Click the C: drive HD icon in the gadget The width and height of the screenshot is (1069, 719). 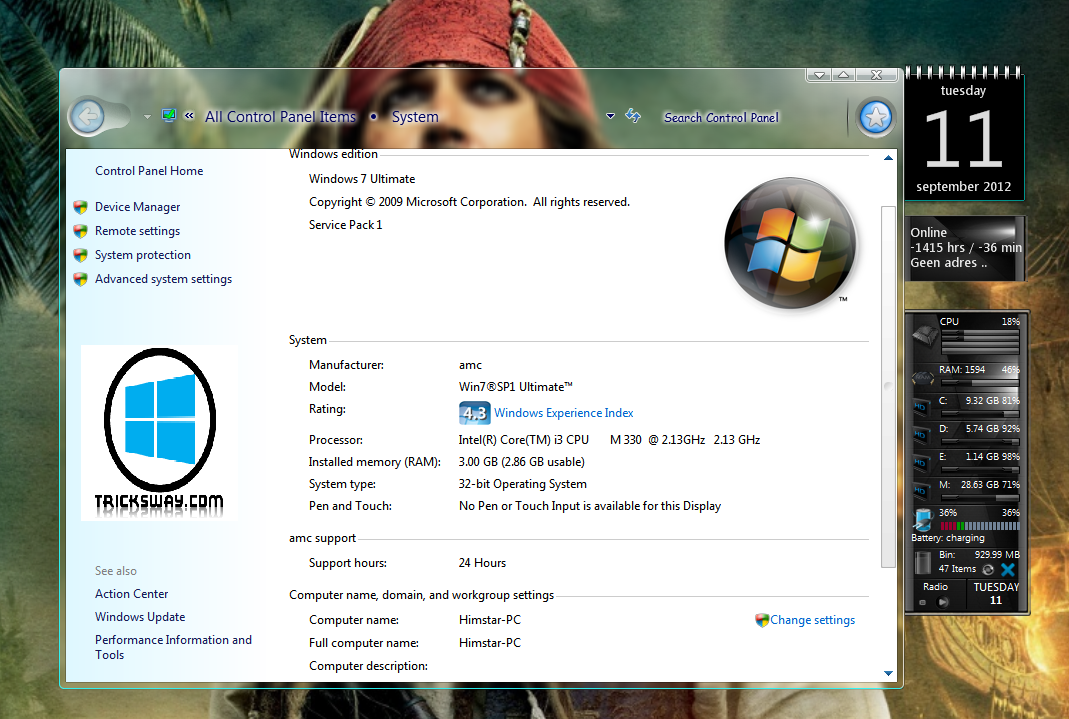tap(920, 407)
